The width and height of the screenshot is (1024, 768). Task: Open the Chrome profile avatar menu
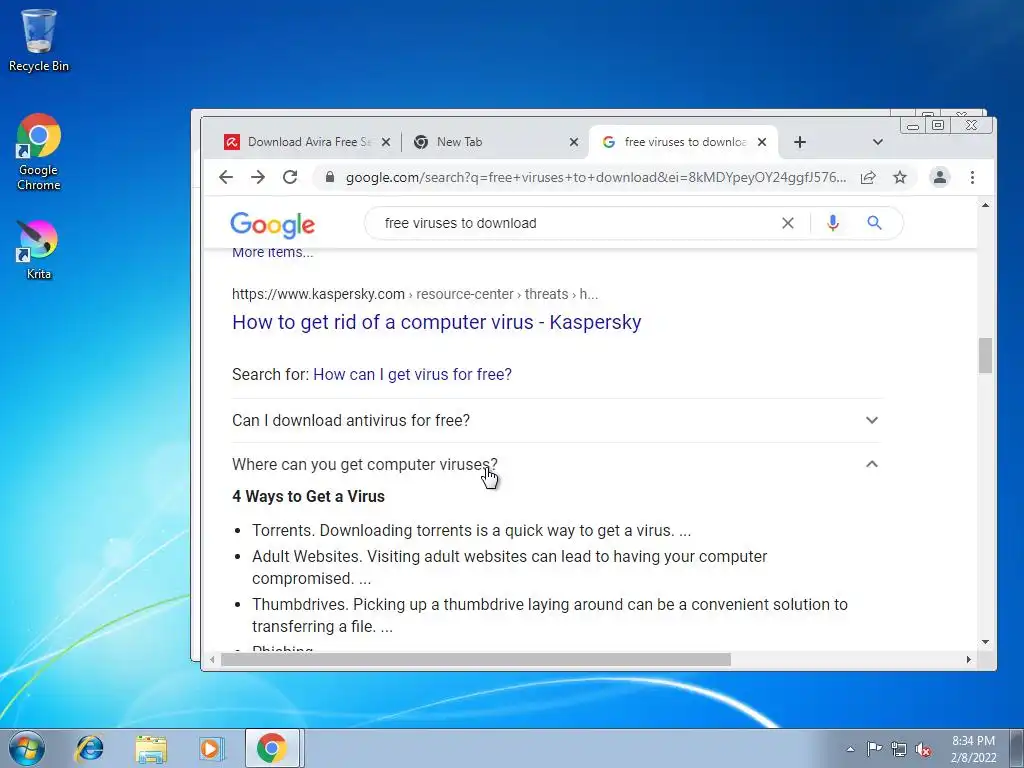click(x=940, y=177)
